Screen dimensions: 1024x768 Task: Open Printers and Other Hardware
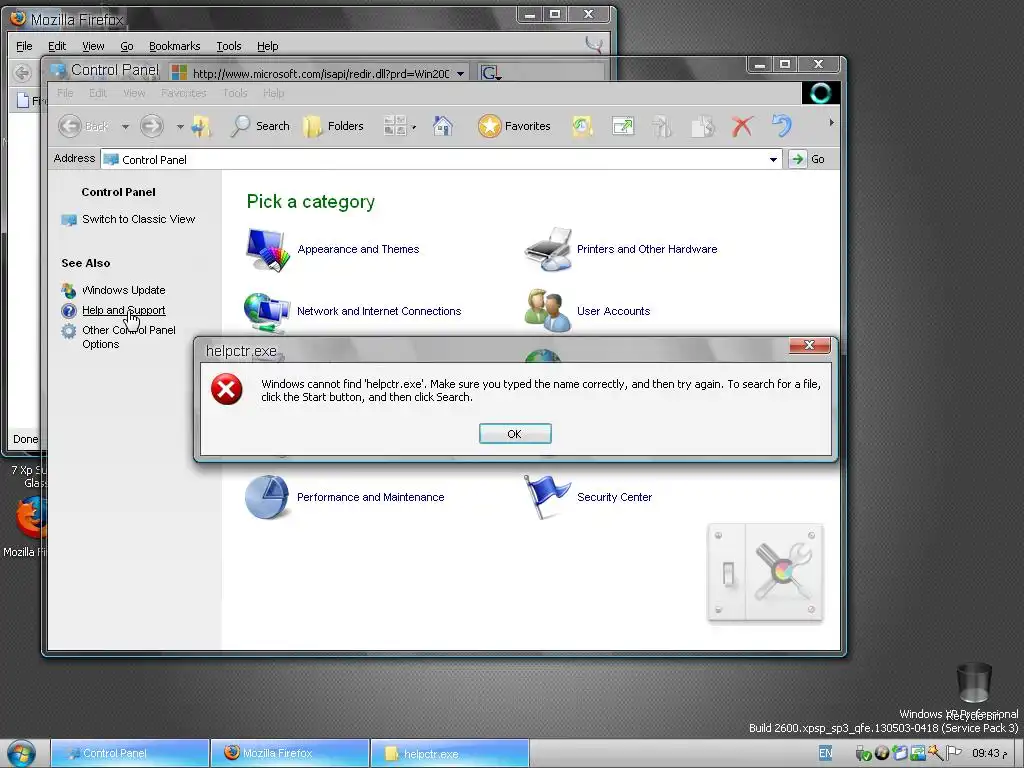[x=647, y=249]
